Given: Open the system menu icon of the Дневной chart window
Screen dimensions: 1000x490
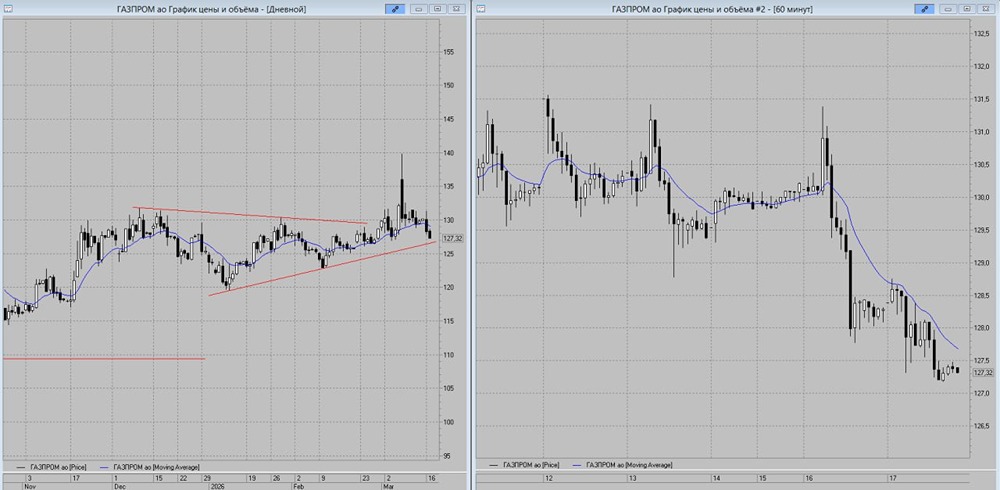Looking at the screenshot, I should (x=8, y=9).
